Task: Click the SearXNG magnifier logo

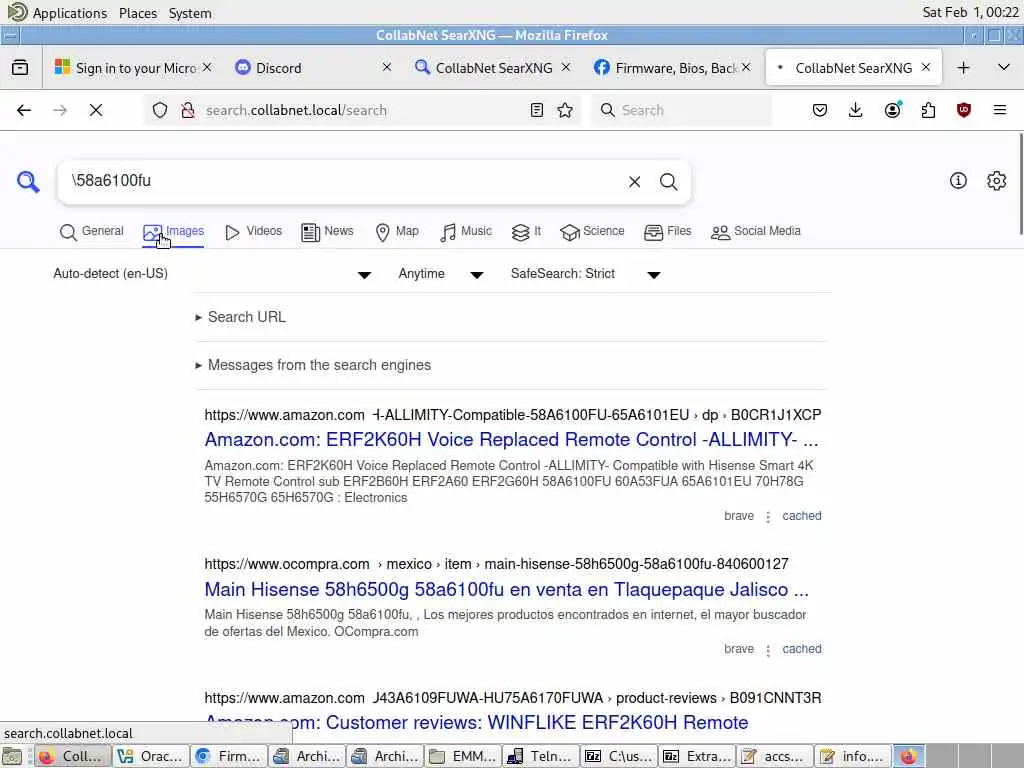Action: tap(28, 182)
